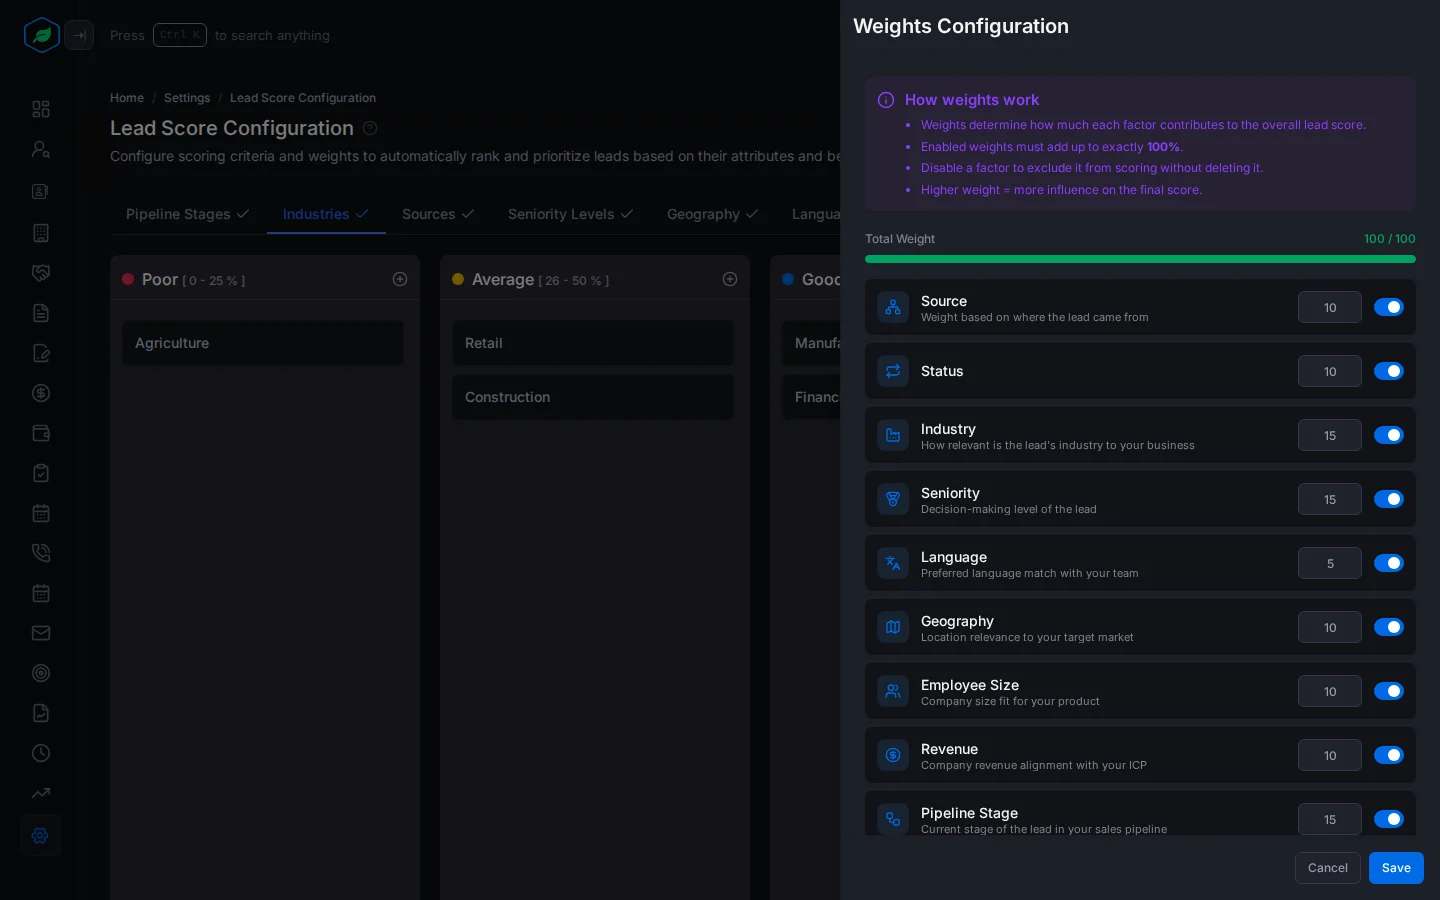Select the Retail industry card
Screen dimensions: 1440x900
pos(593,343)
